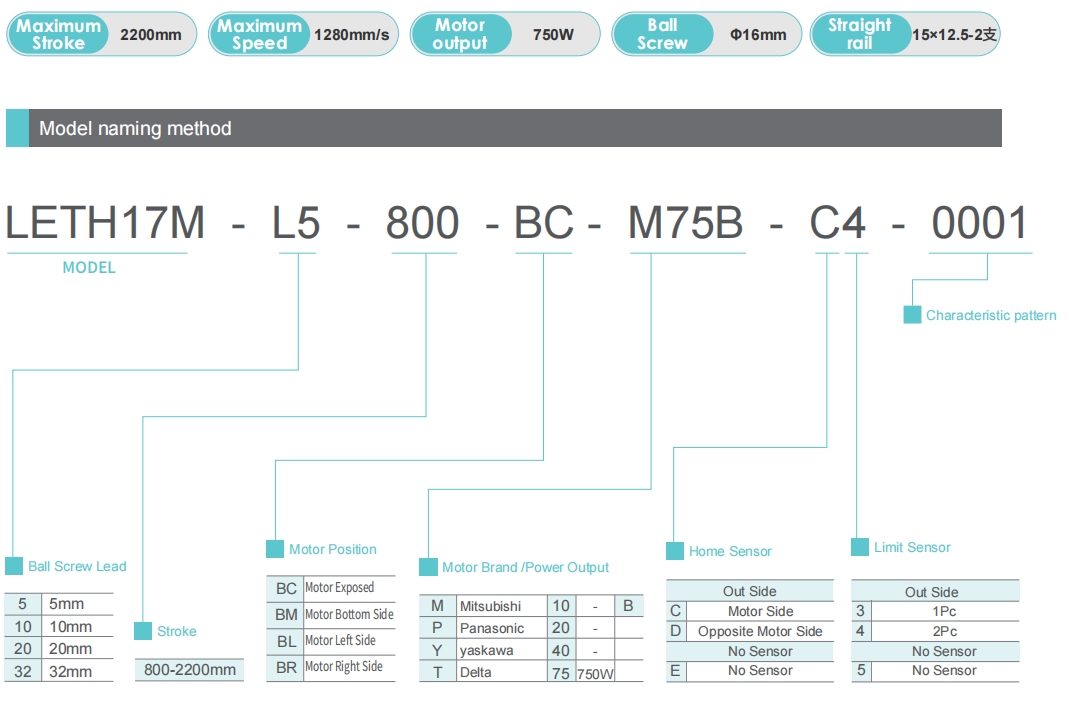Click the Maximum Speed badge label

click(260, 34)
